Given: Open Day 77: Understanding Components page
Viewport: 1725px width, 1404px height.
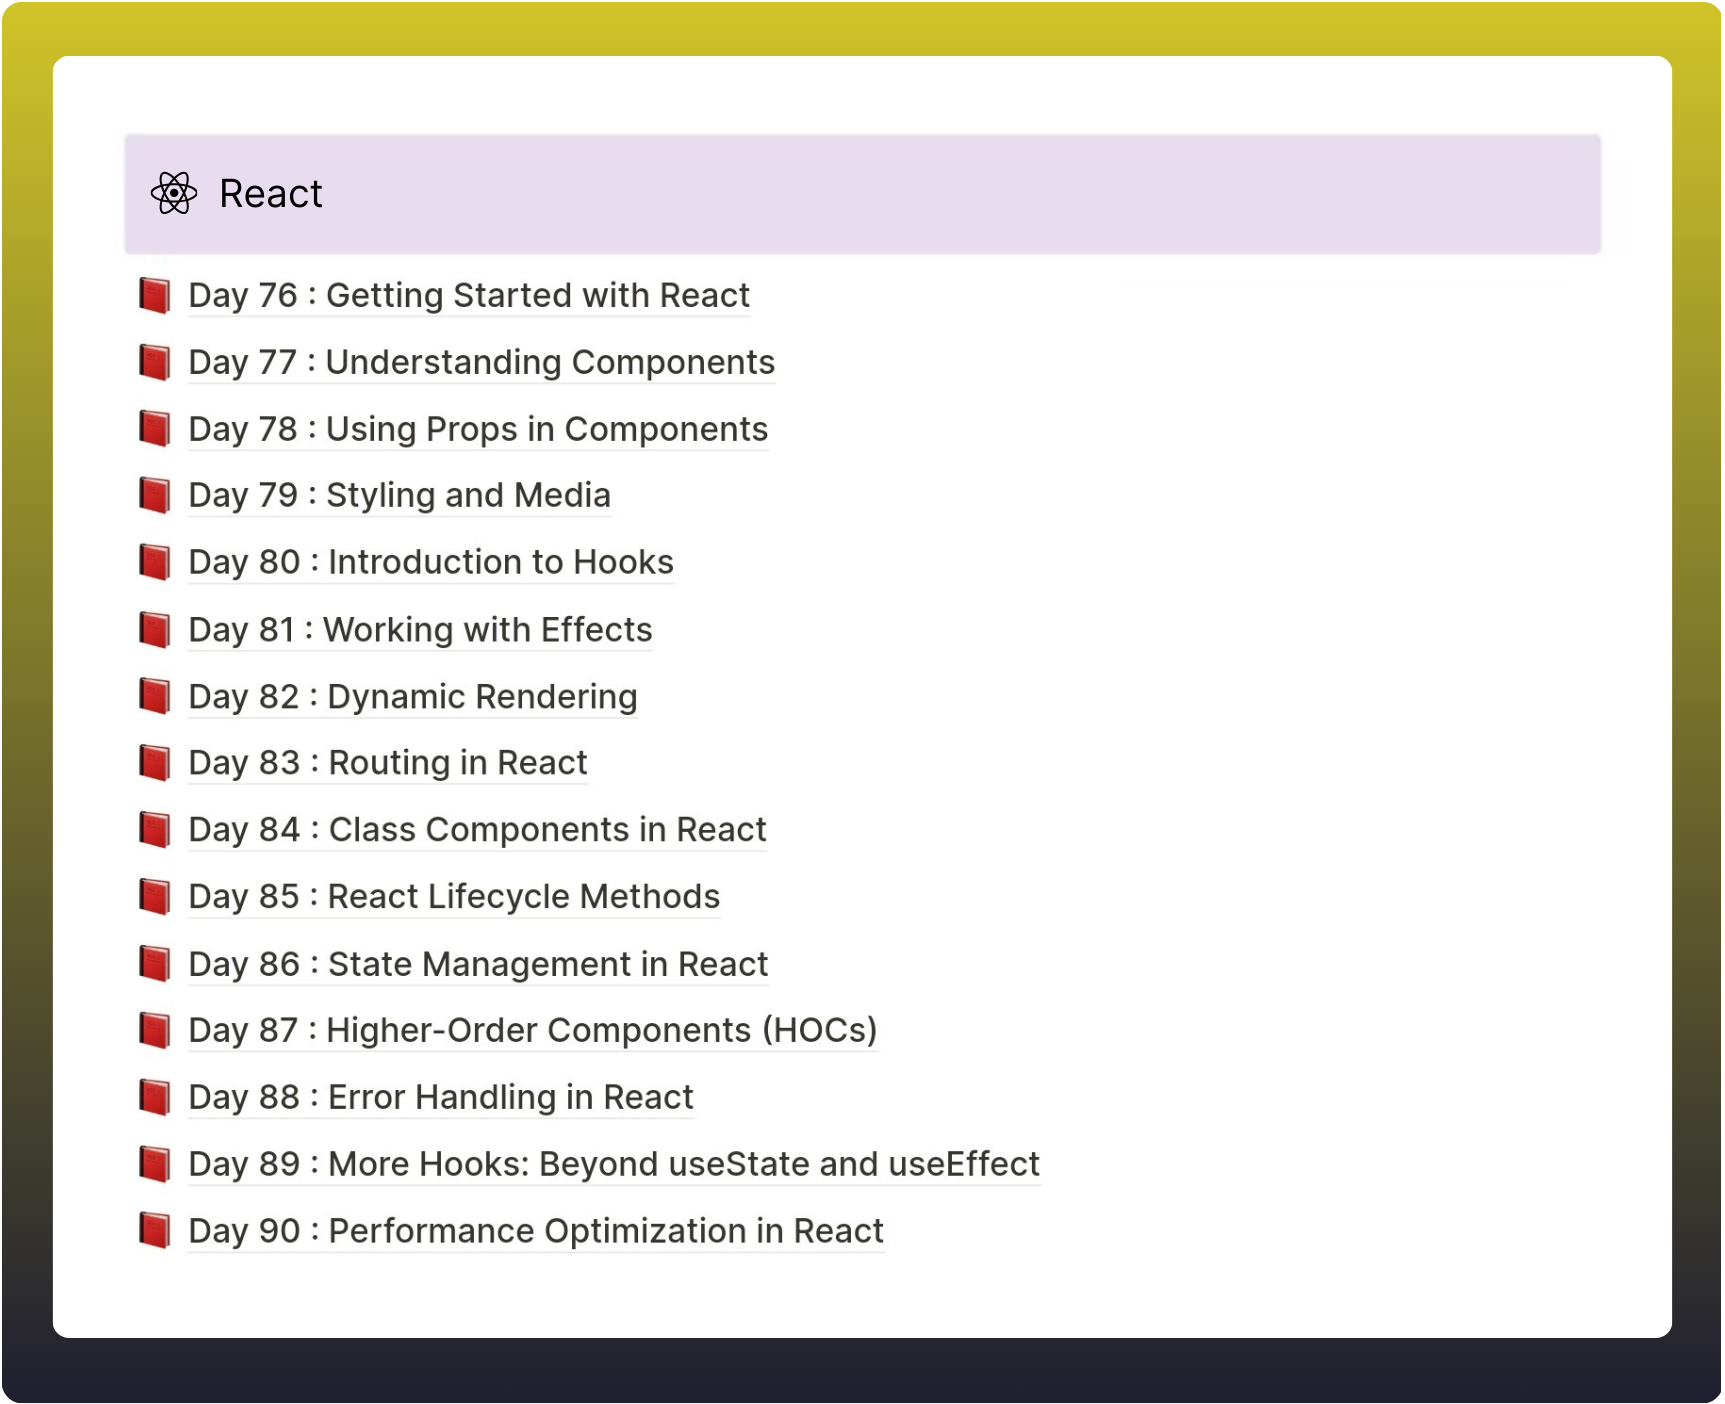Looking at the screenshot, I should click(482, 363).
